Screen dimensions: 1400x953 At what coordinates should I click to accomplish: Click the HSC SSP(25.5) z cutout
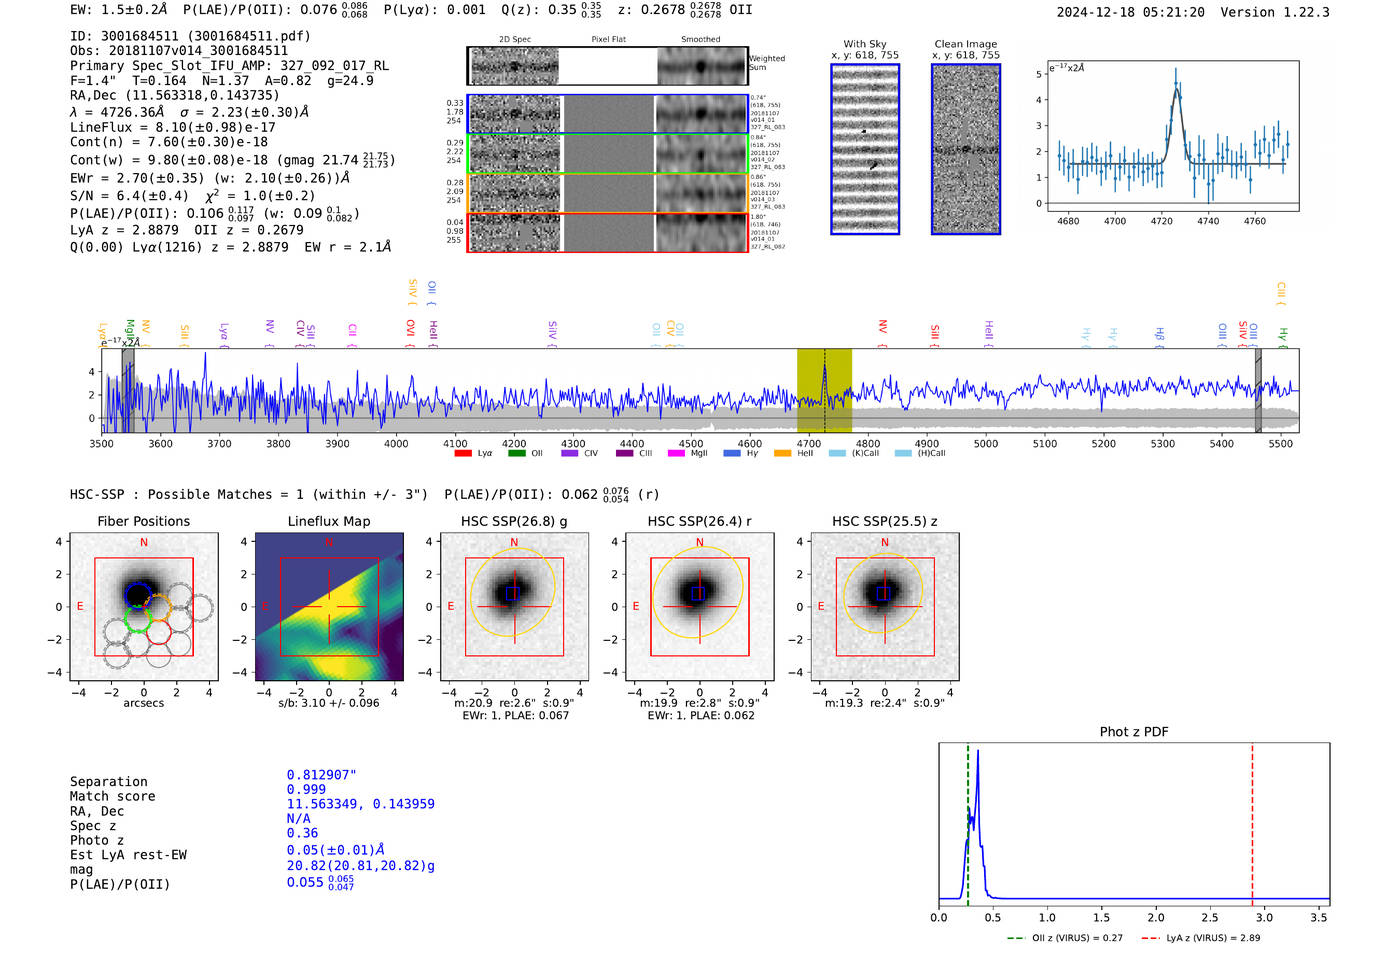884,606
